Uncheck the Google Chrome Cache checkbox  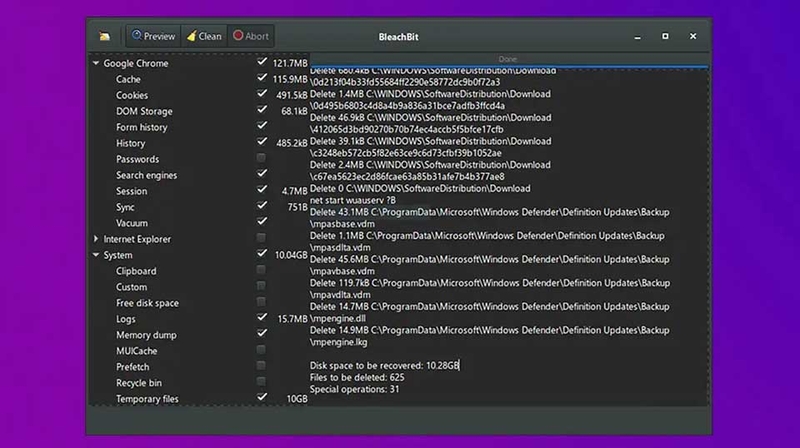[x=262, y=78]
